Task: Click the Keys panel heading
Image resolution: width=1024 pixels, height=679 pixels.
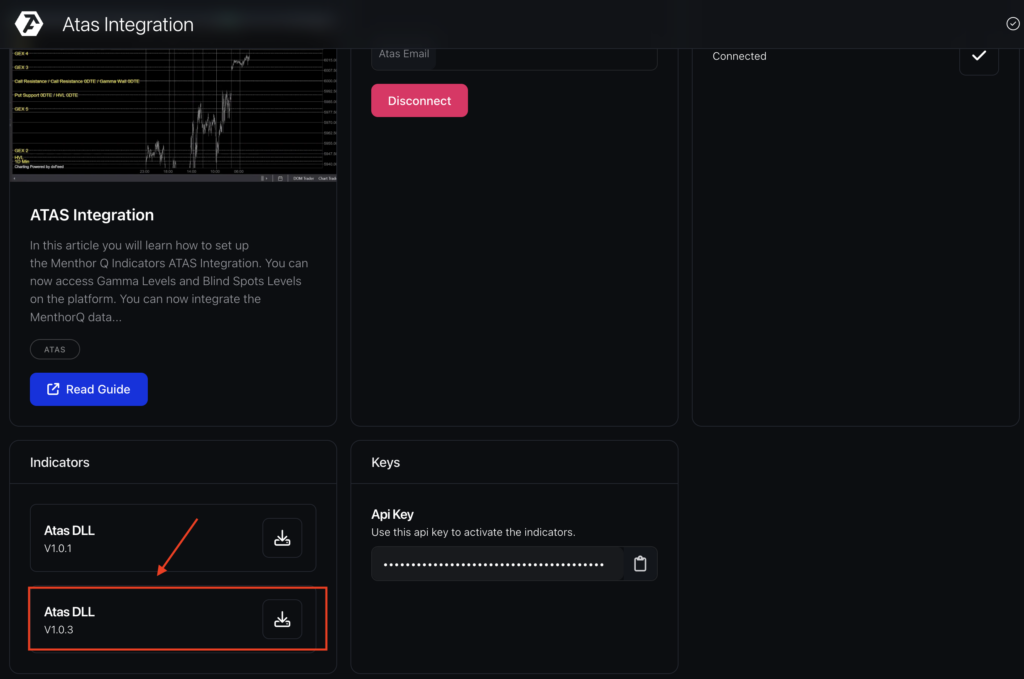Action: click(x=385, y=462)
